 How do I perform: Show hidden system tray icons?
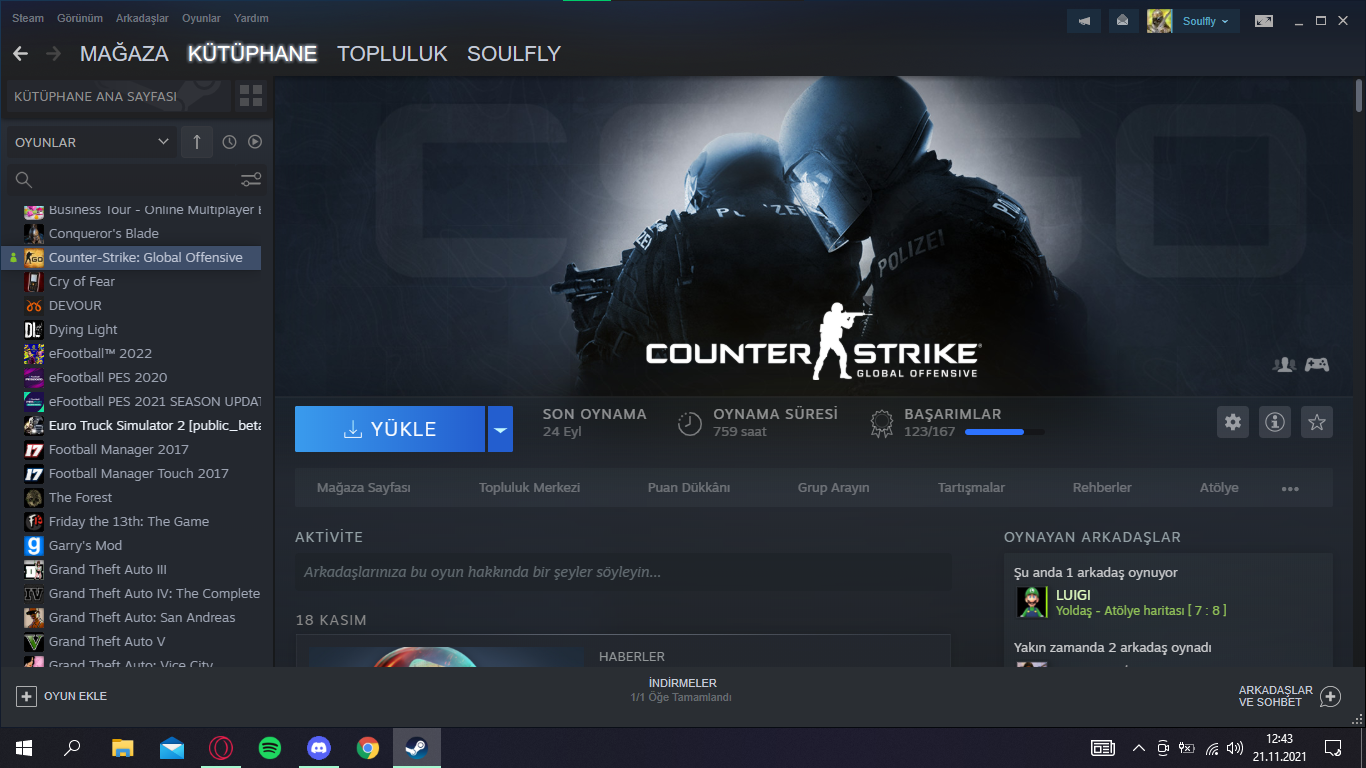[1138, 748]
